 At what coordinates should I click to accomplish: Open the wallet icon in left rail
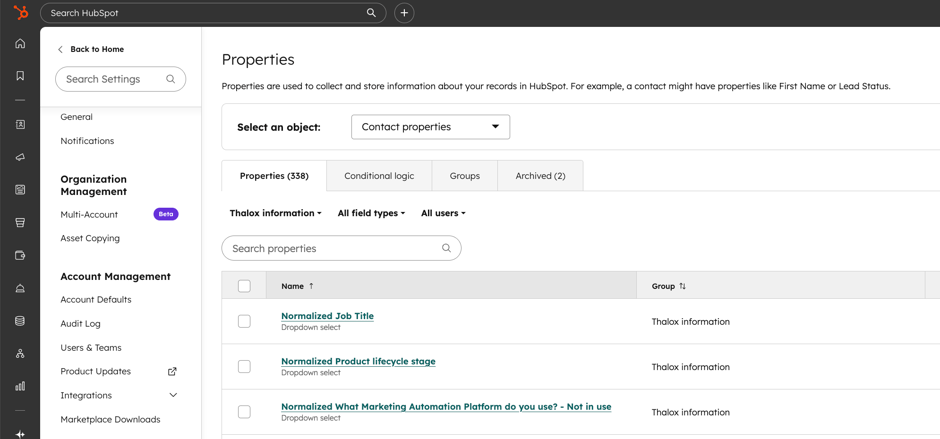(x=20, y=255)
